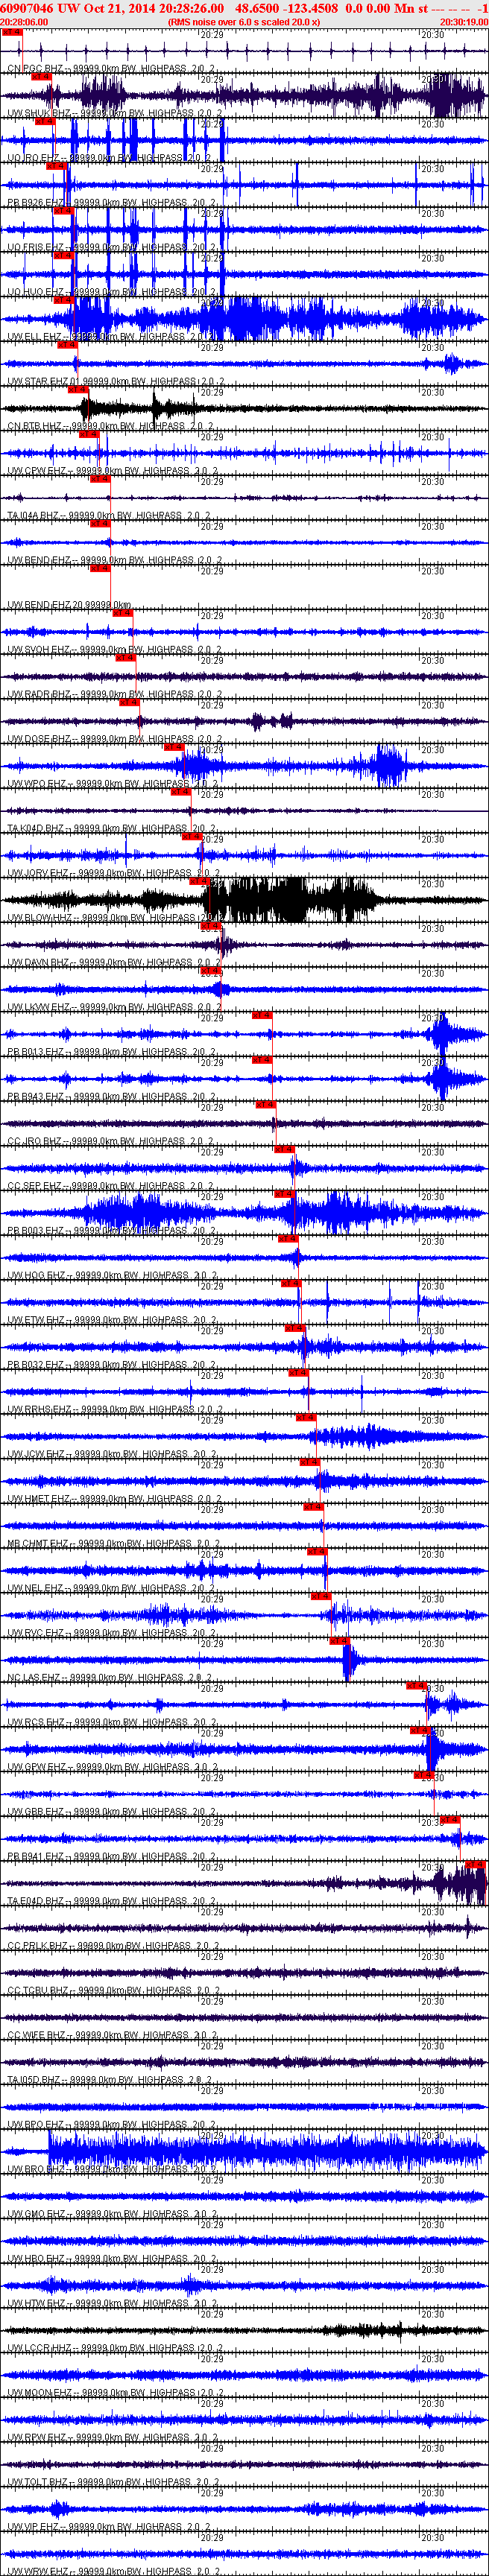
Task: Select the PB B013 EHZ station label
Action: pos(112,1053)
